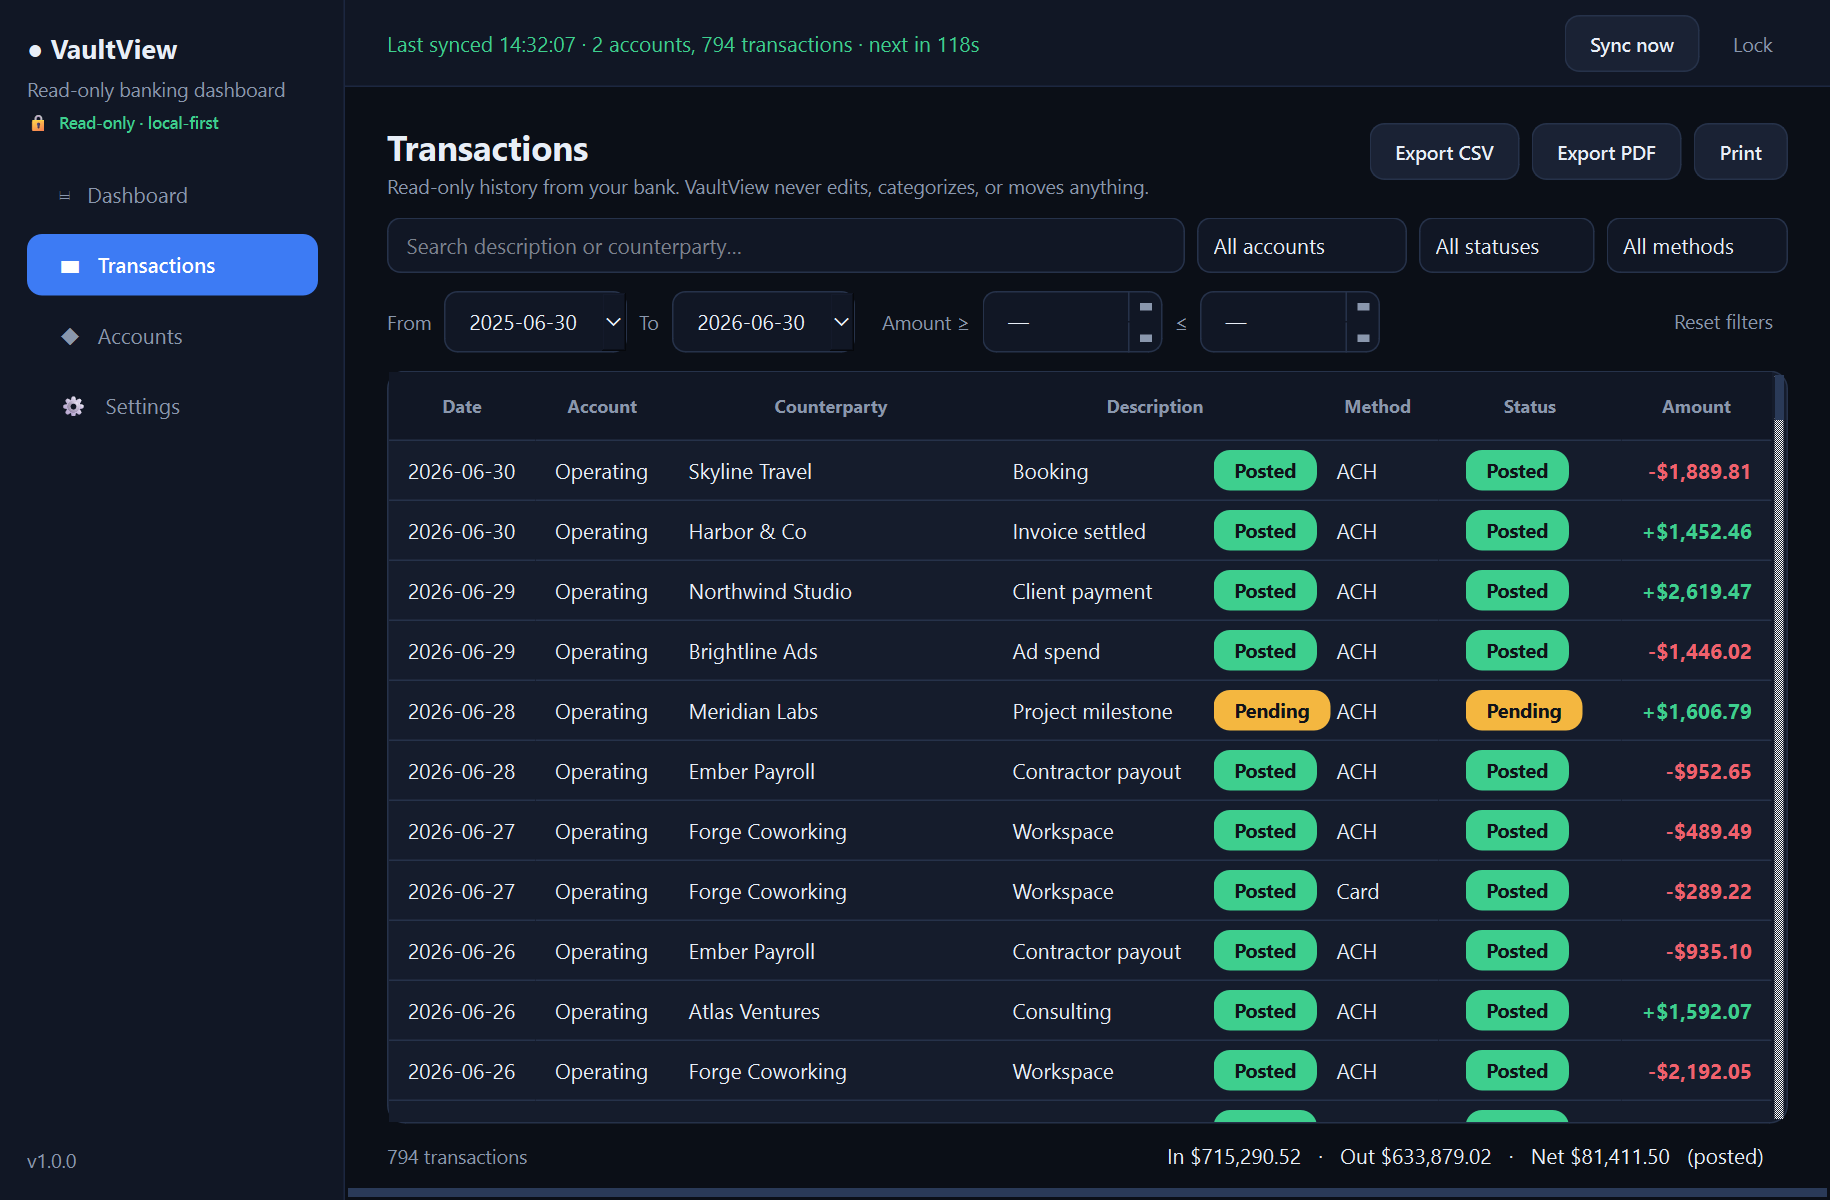
Task: Click the Net $81,411.50 summary
Action: [1600, 1156]
